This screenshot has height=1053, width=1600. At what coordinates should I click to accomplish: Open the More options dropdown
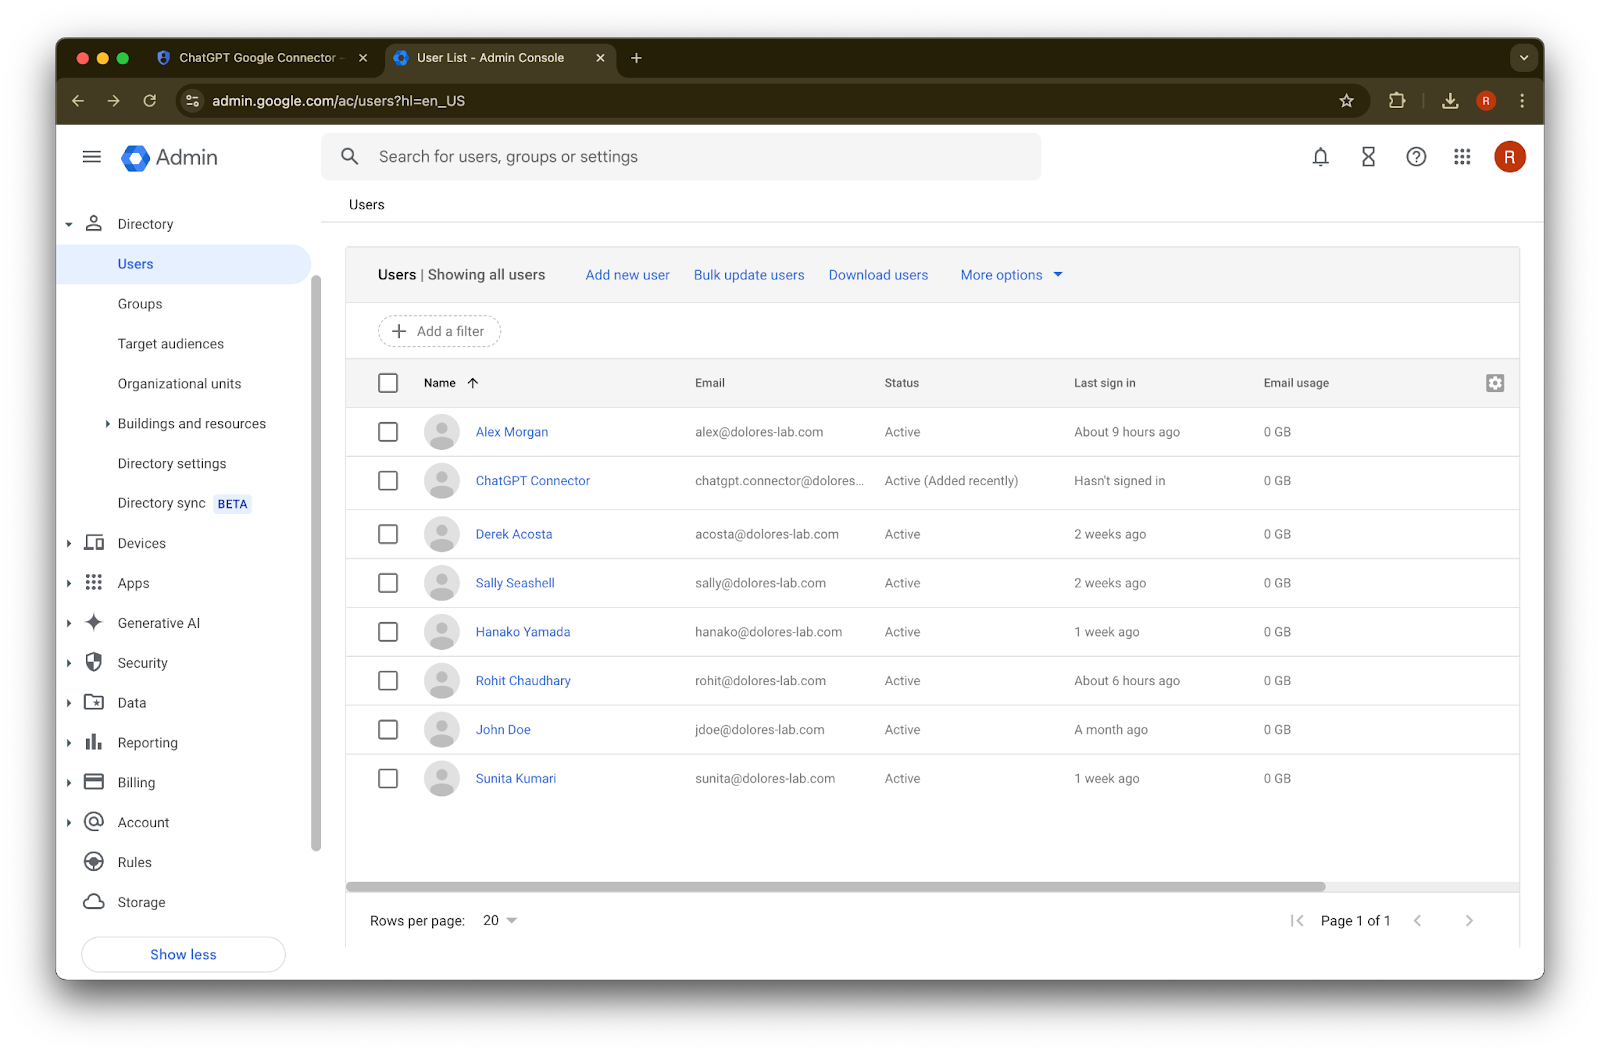pyautogui.click(x=1011, y=275)
